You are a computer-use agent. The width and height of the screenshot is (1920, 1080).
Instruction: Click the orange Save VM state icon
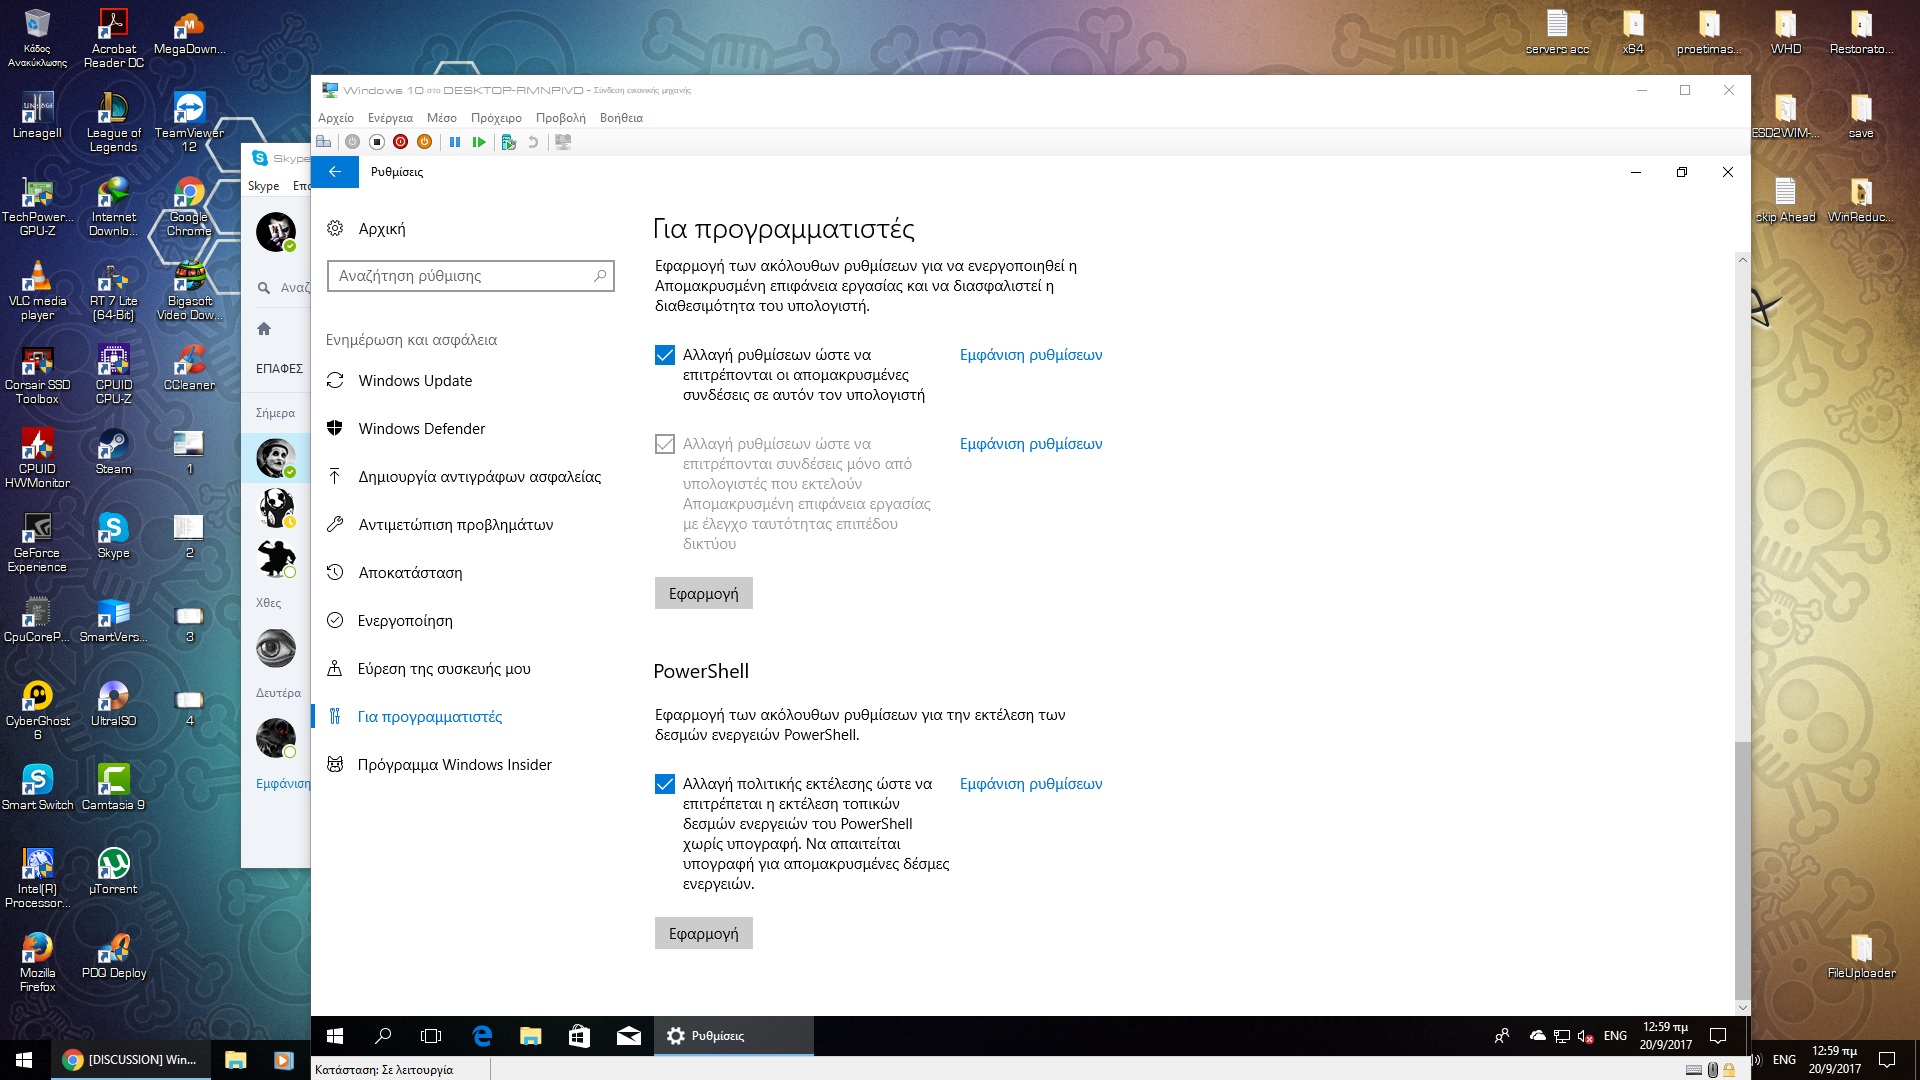424,142
